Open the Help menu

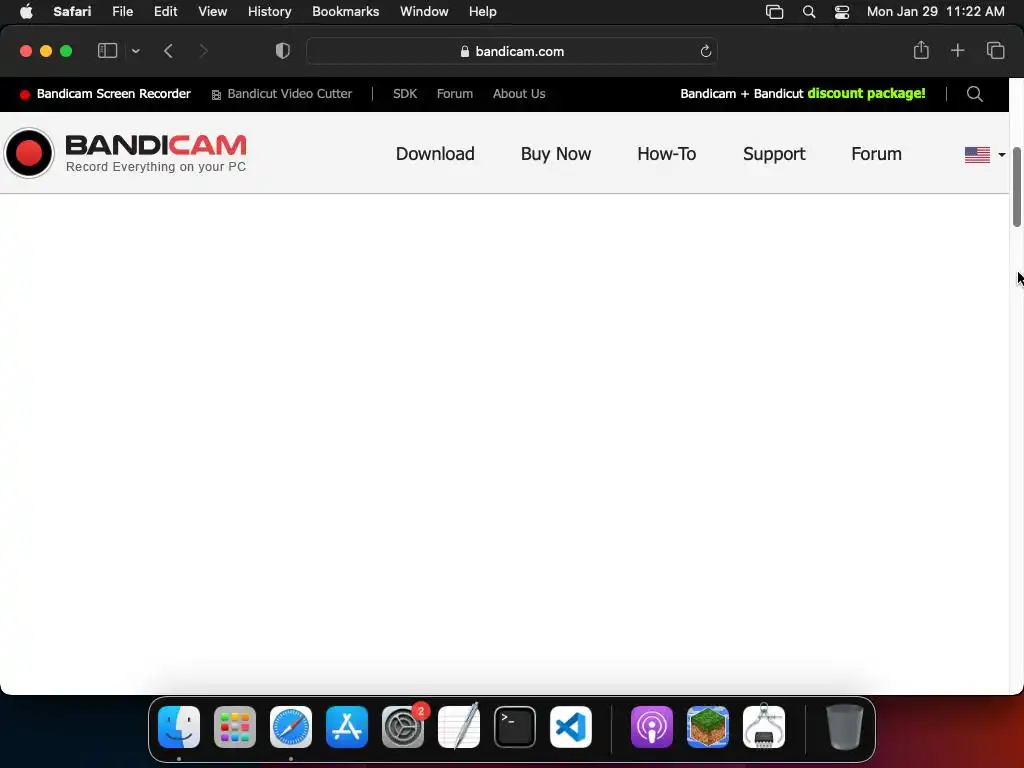[483, 12]
